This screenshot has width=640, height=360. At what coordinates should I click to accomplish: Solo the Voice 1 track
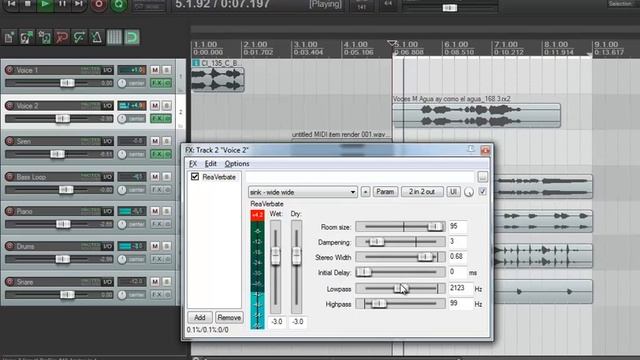coord(167,70)
